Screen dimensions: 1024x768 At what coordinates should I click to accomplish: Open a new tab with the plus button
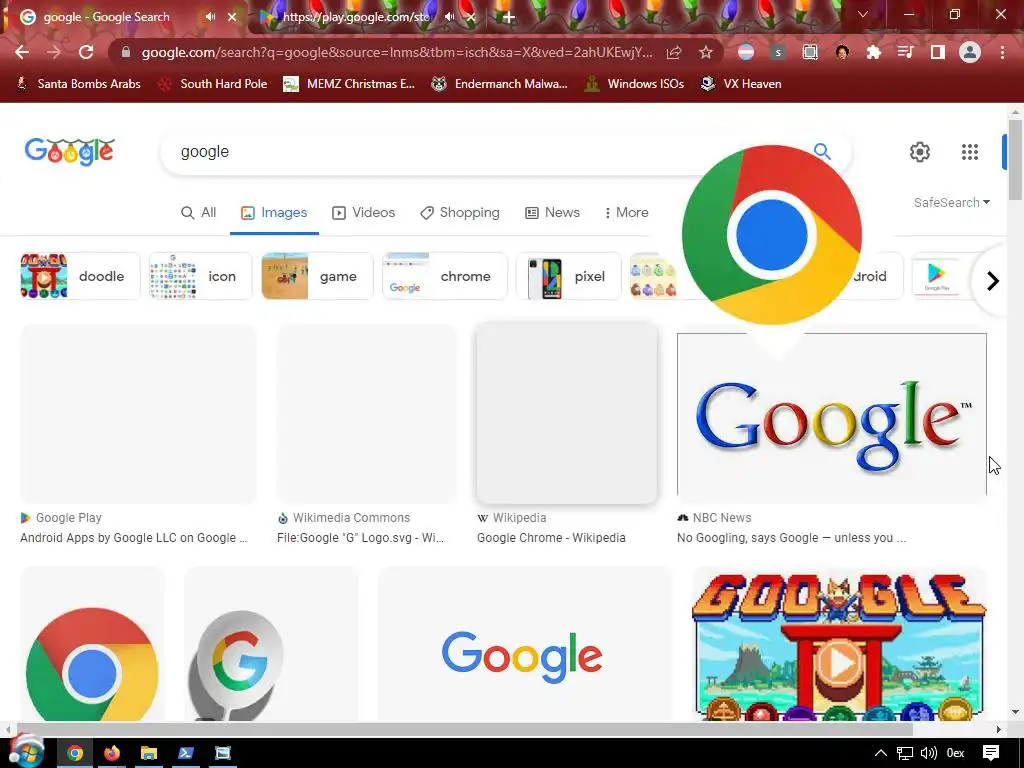(x=509, y=17)
